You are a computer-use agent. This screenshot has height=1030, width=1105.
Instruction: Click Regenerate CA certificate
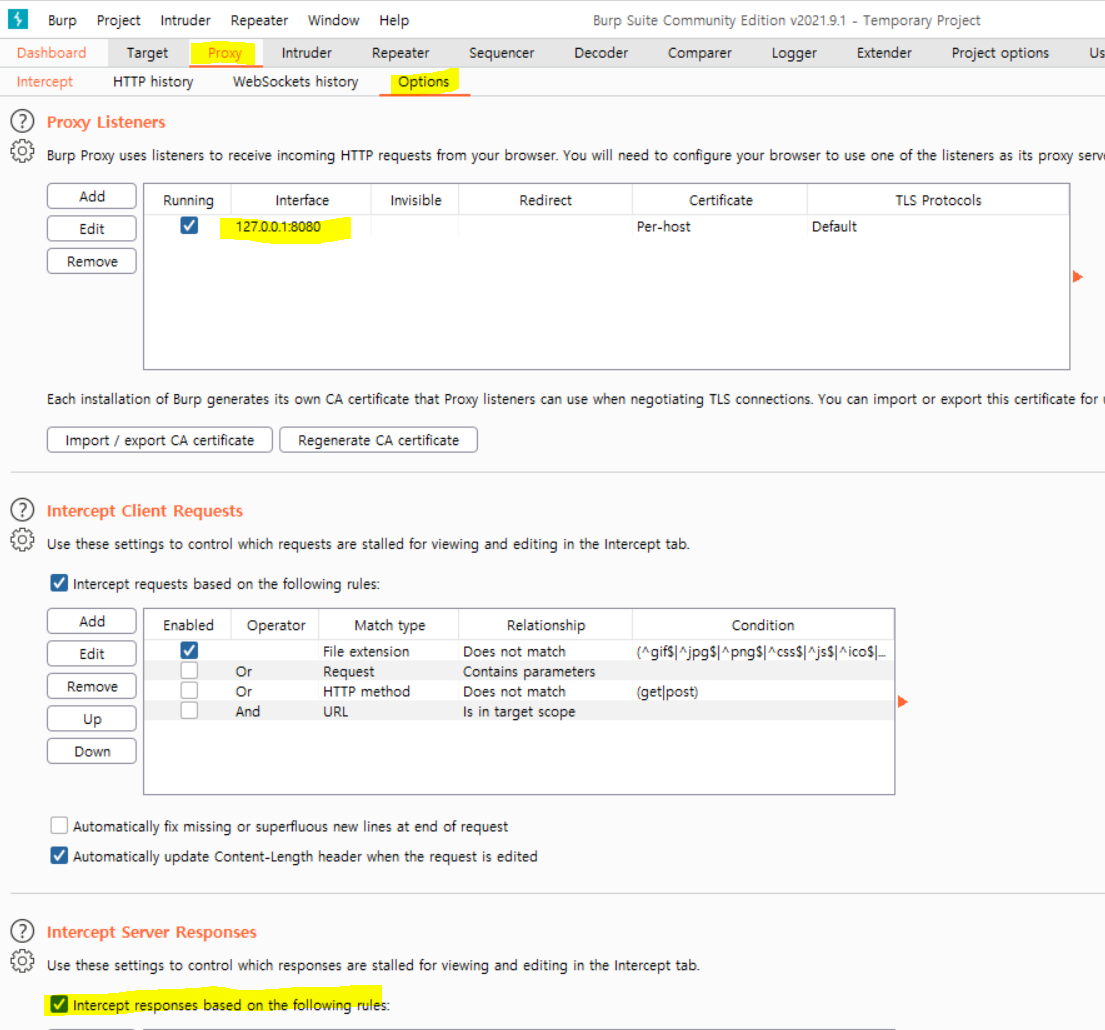[x=378, y=440]
